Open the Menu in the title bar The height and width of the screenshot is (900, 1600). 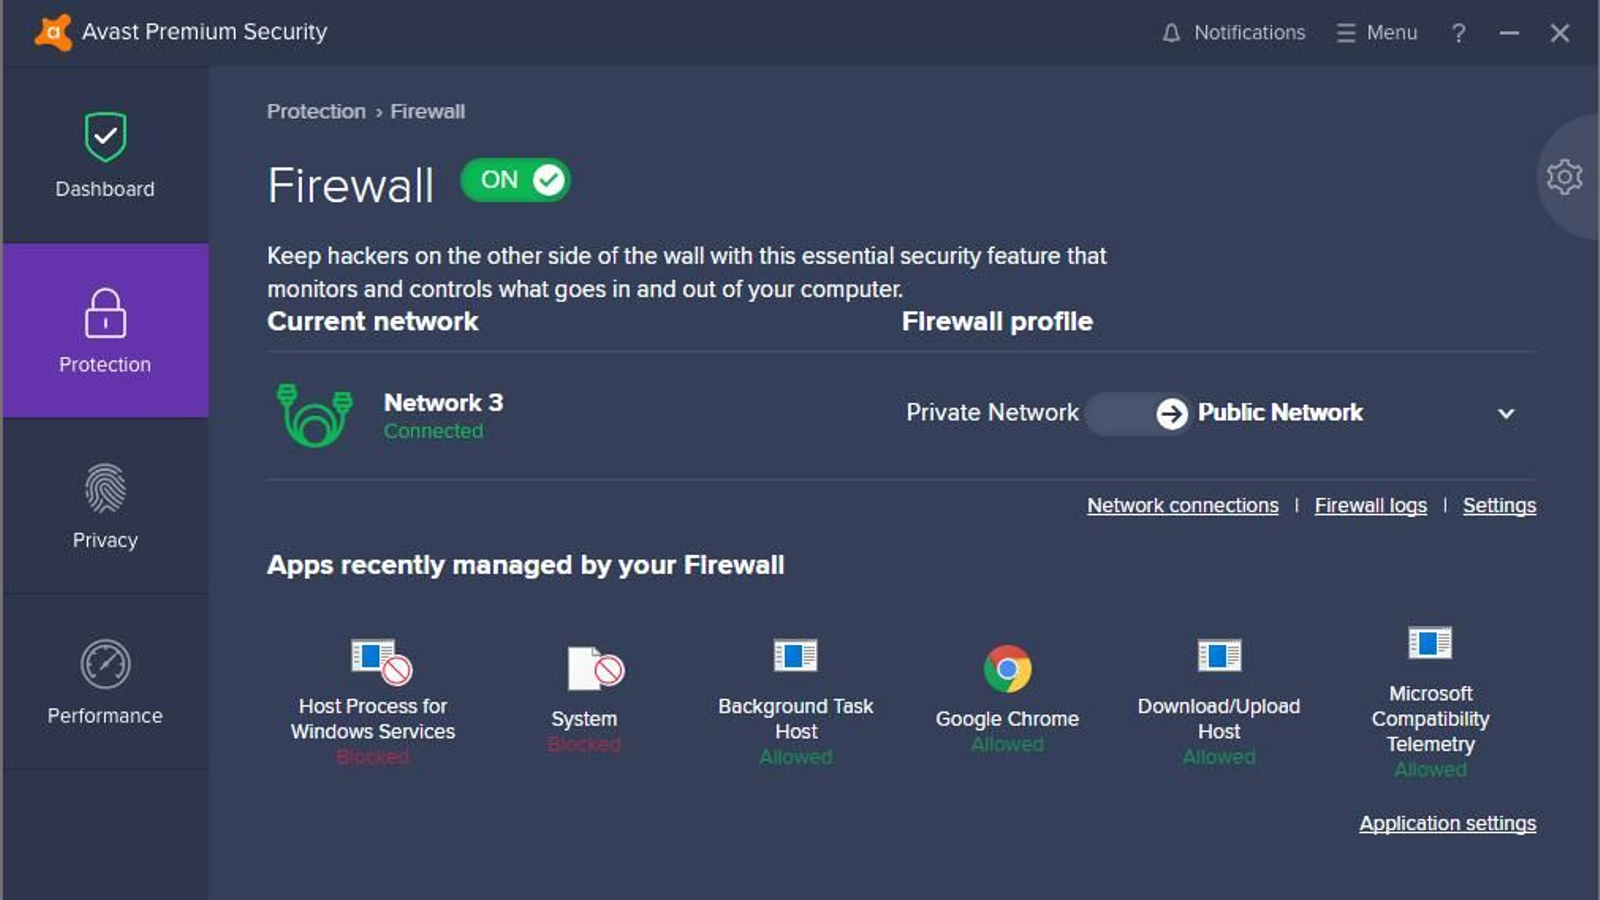(x=1379, y=32)
